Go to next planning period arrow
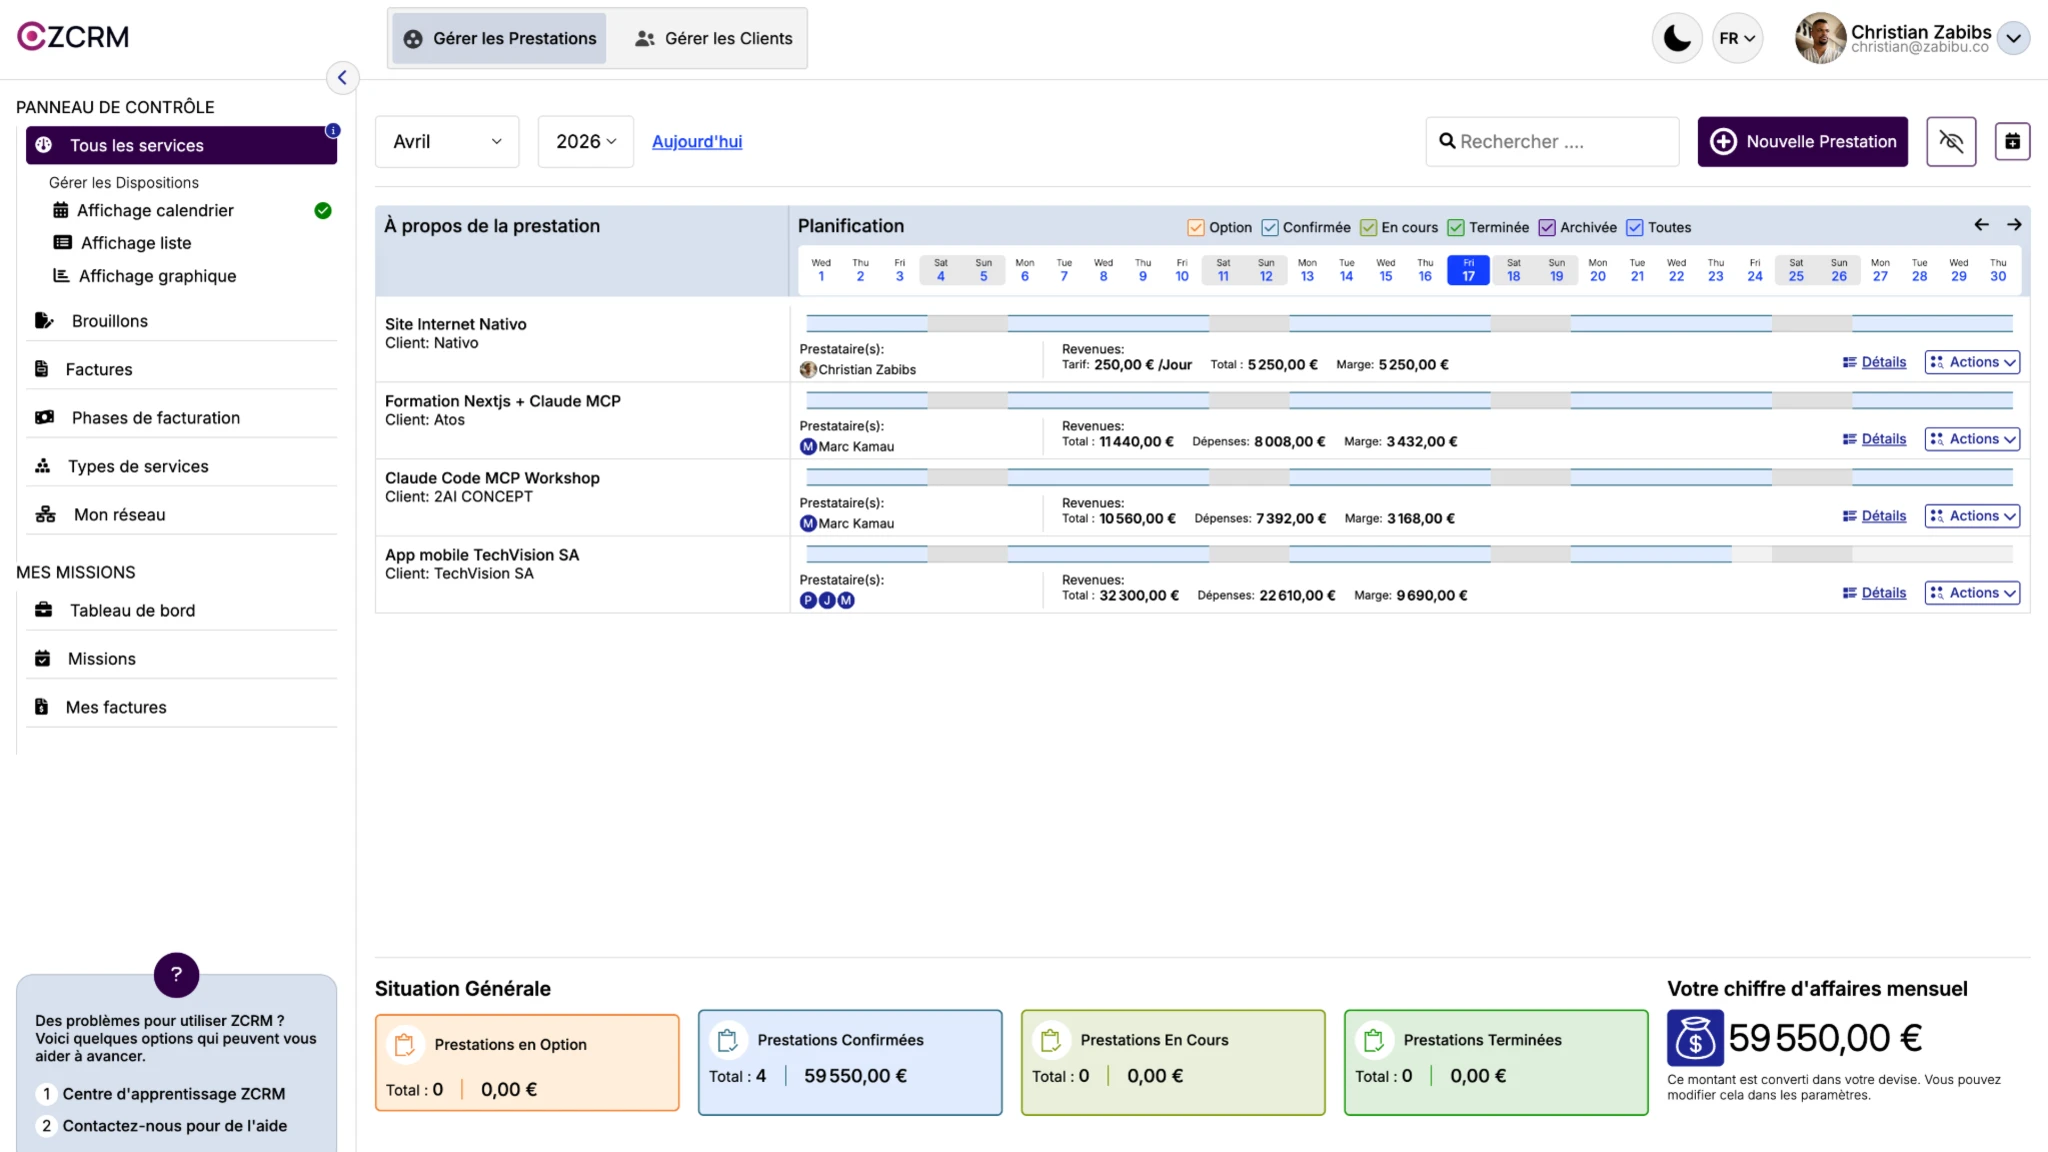 [2014, 225]
